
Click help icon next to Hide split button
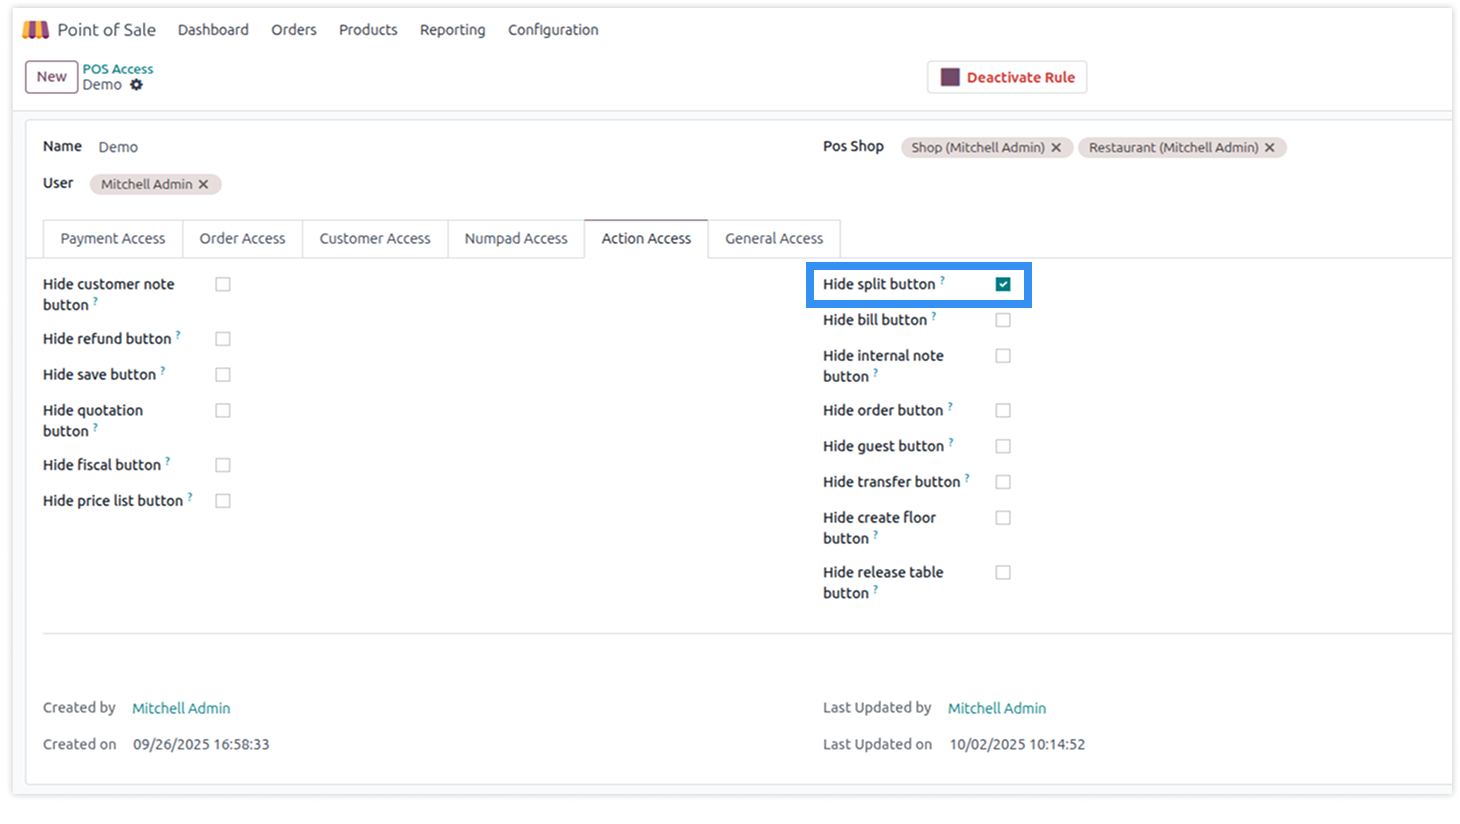pyautogui.click(x=942, y=280)
